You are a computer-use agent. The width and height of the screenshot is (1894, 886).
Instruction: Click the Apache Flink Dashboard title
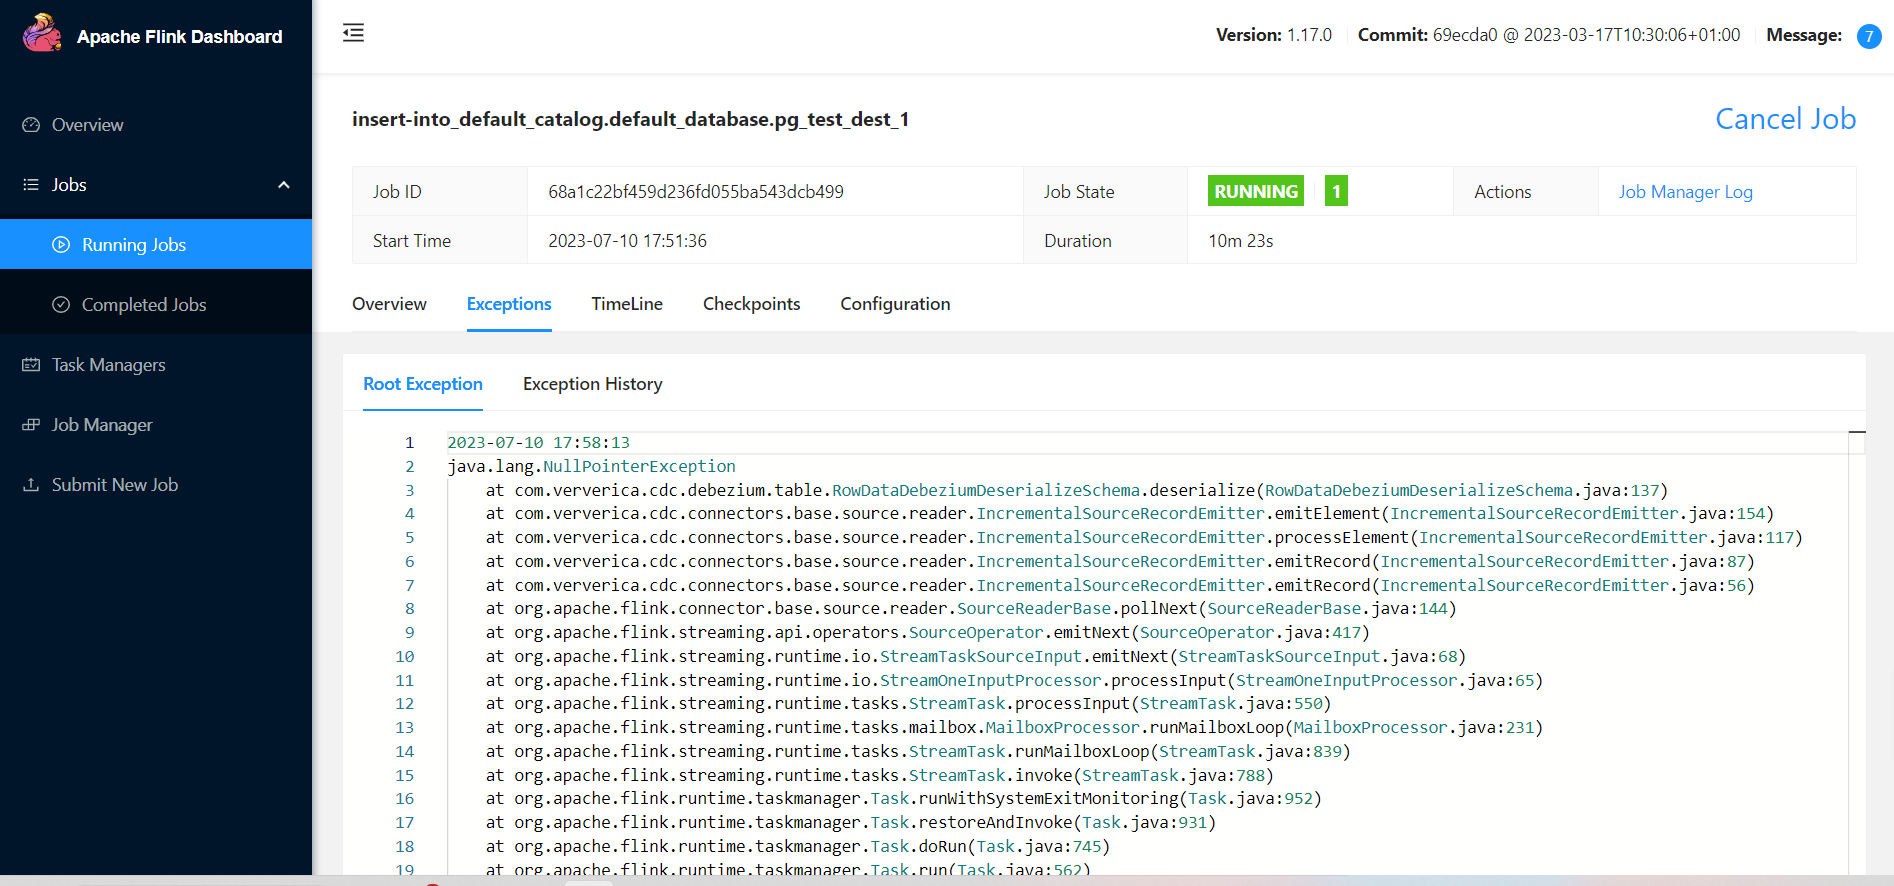coord(180,37)
